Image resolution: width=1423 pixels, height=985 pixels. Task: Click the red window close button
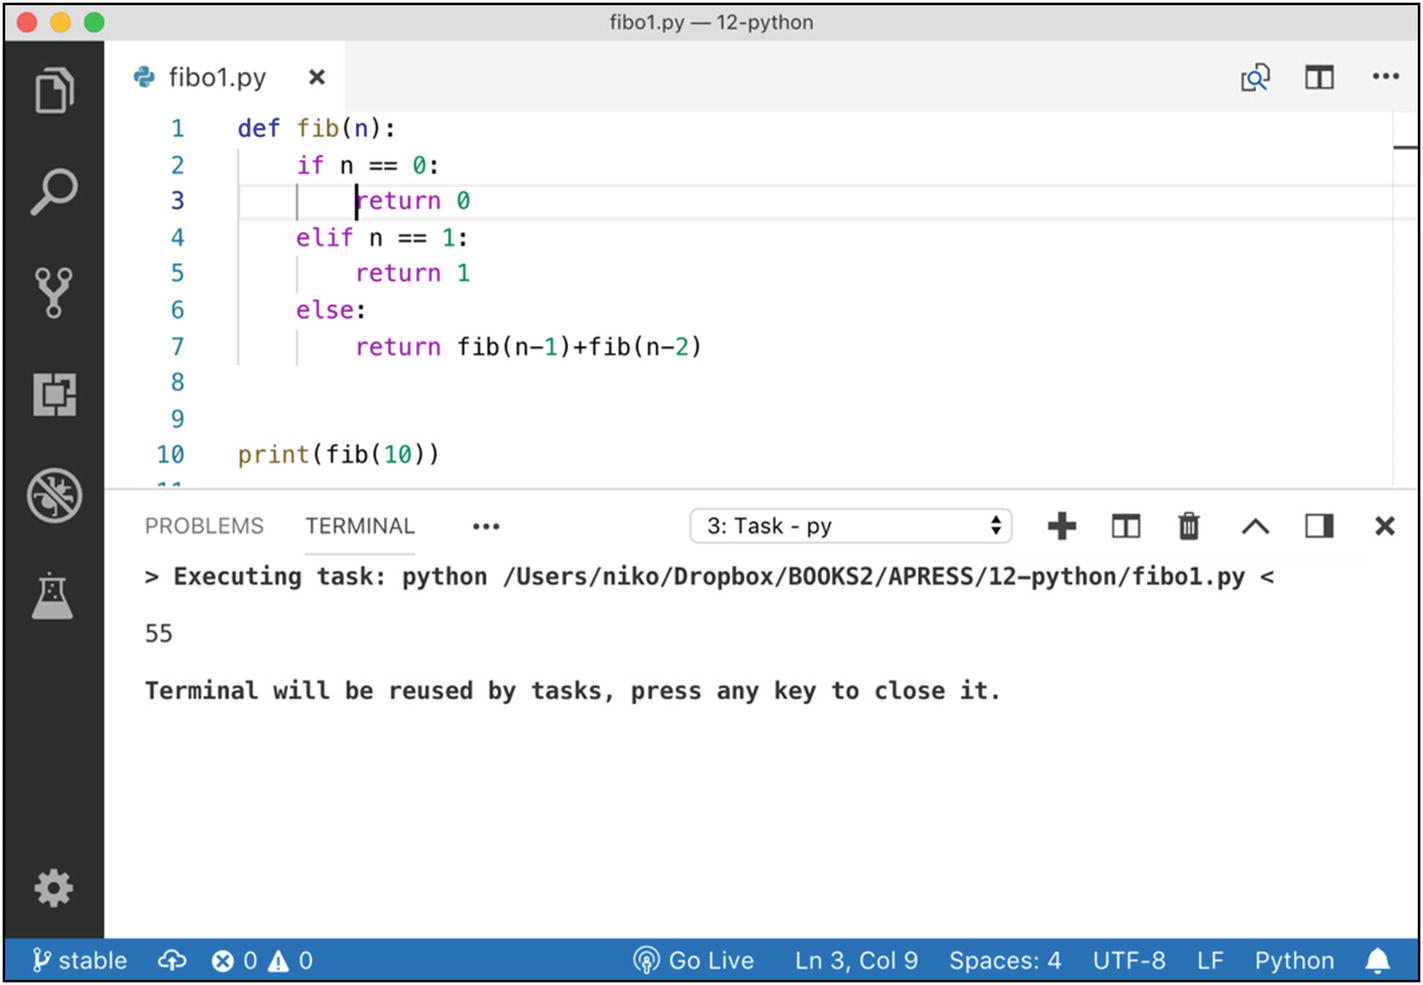27,22
